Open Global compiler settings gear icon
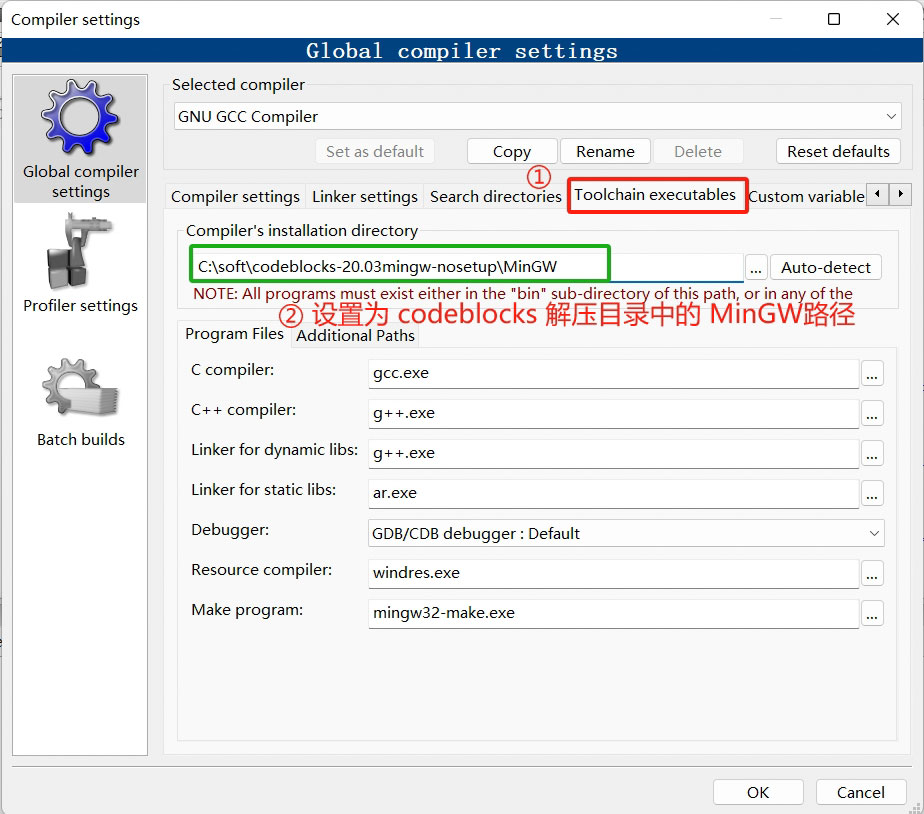This screenshot has width=924, height=814. (x=80, y=117)
